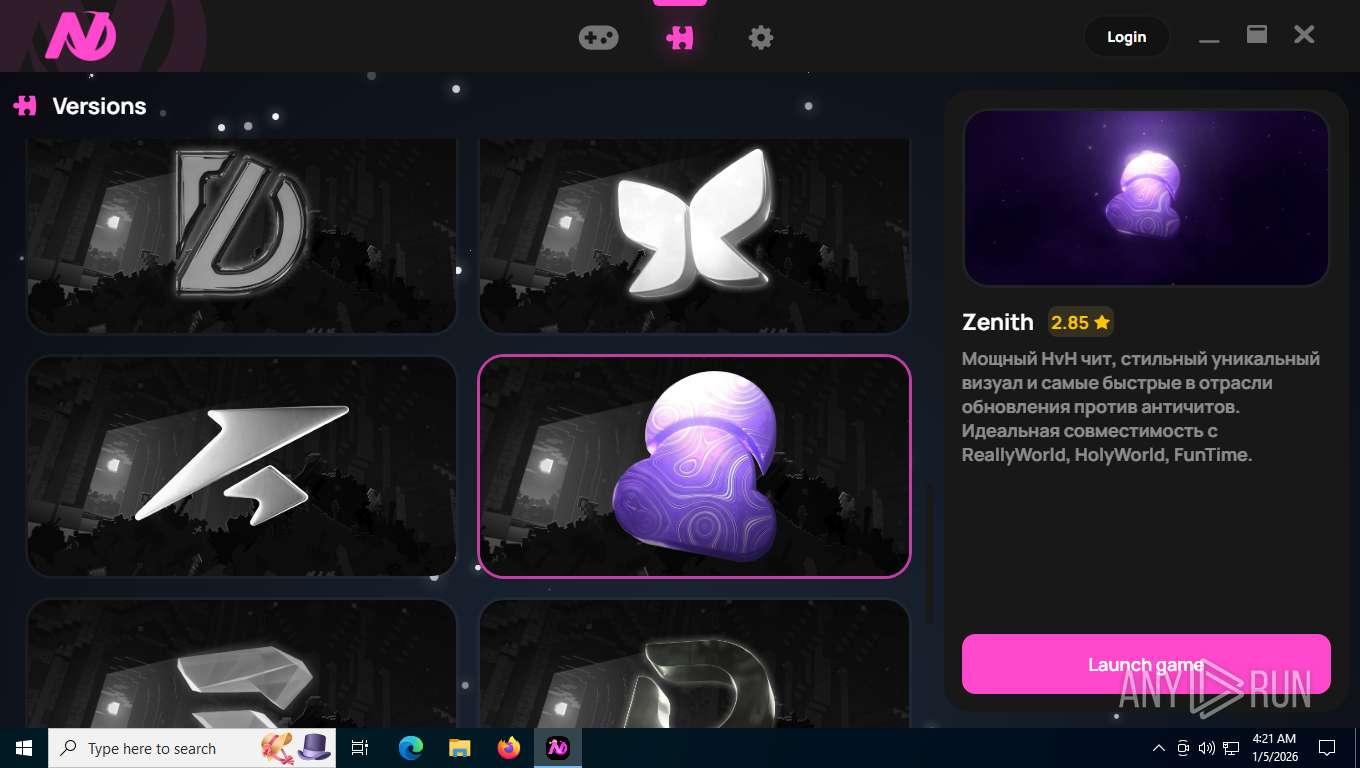Click the taskbar search box
1360x768 pixels.
pos(192,748)
